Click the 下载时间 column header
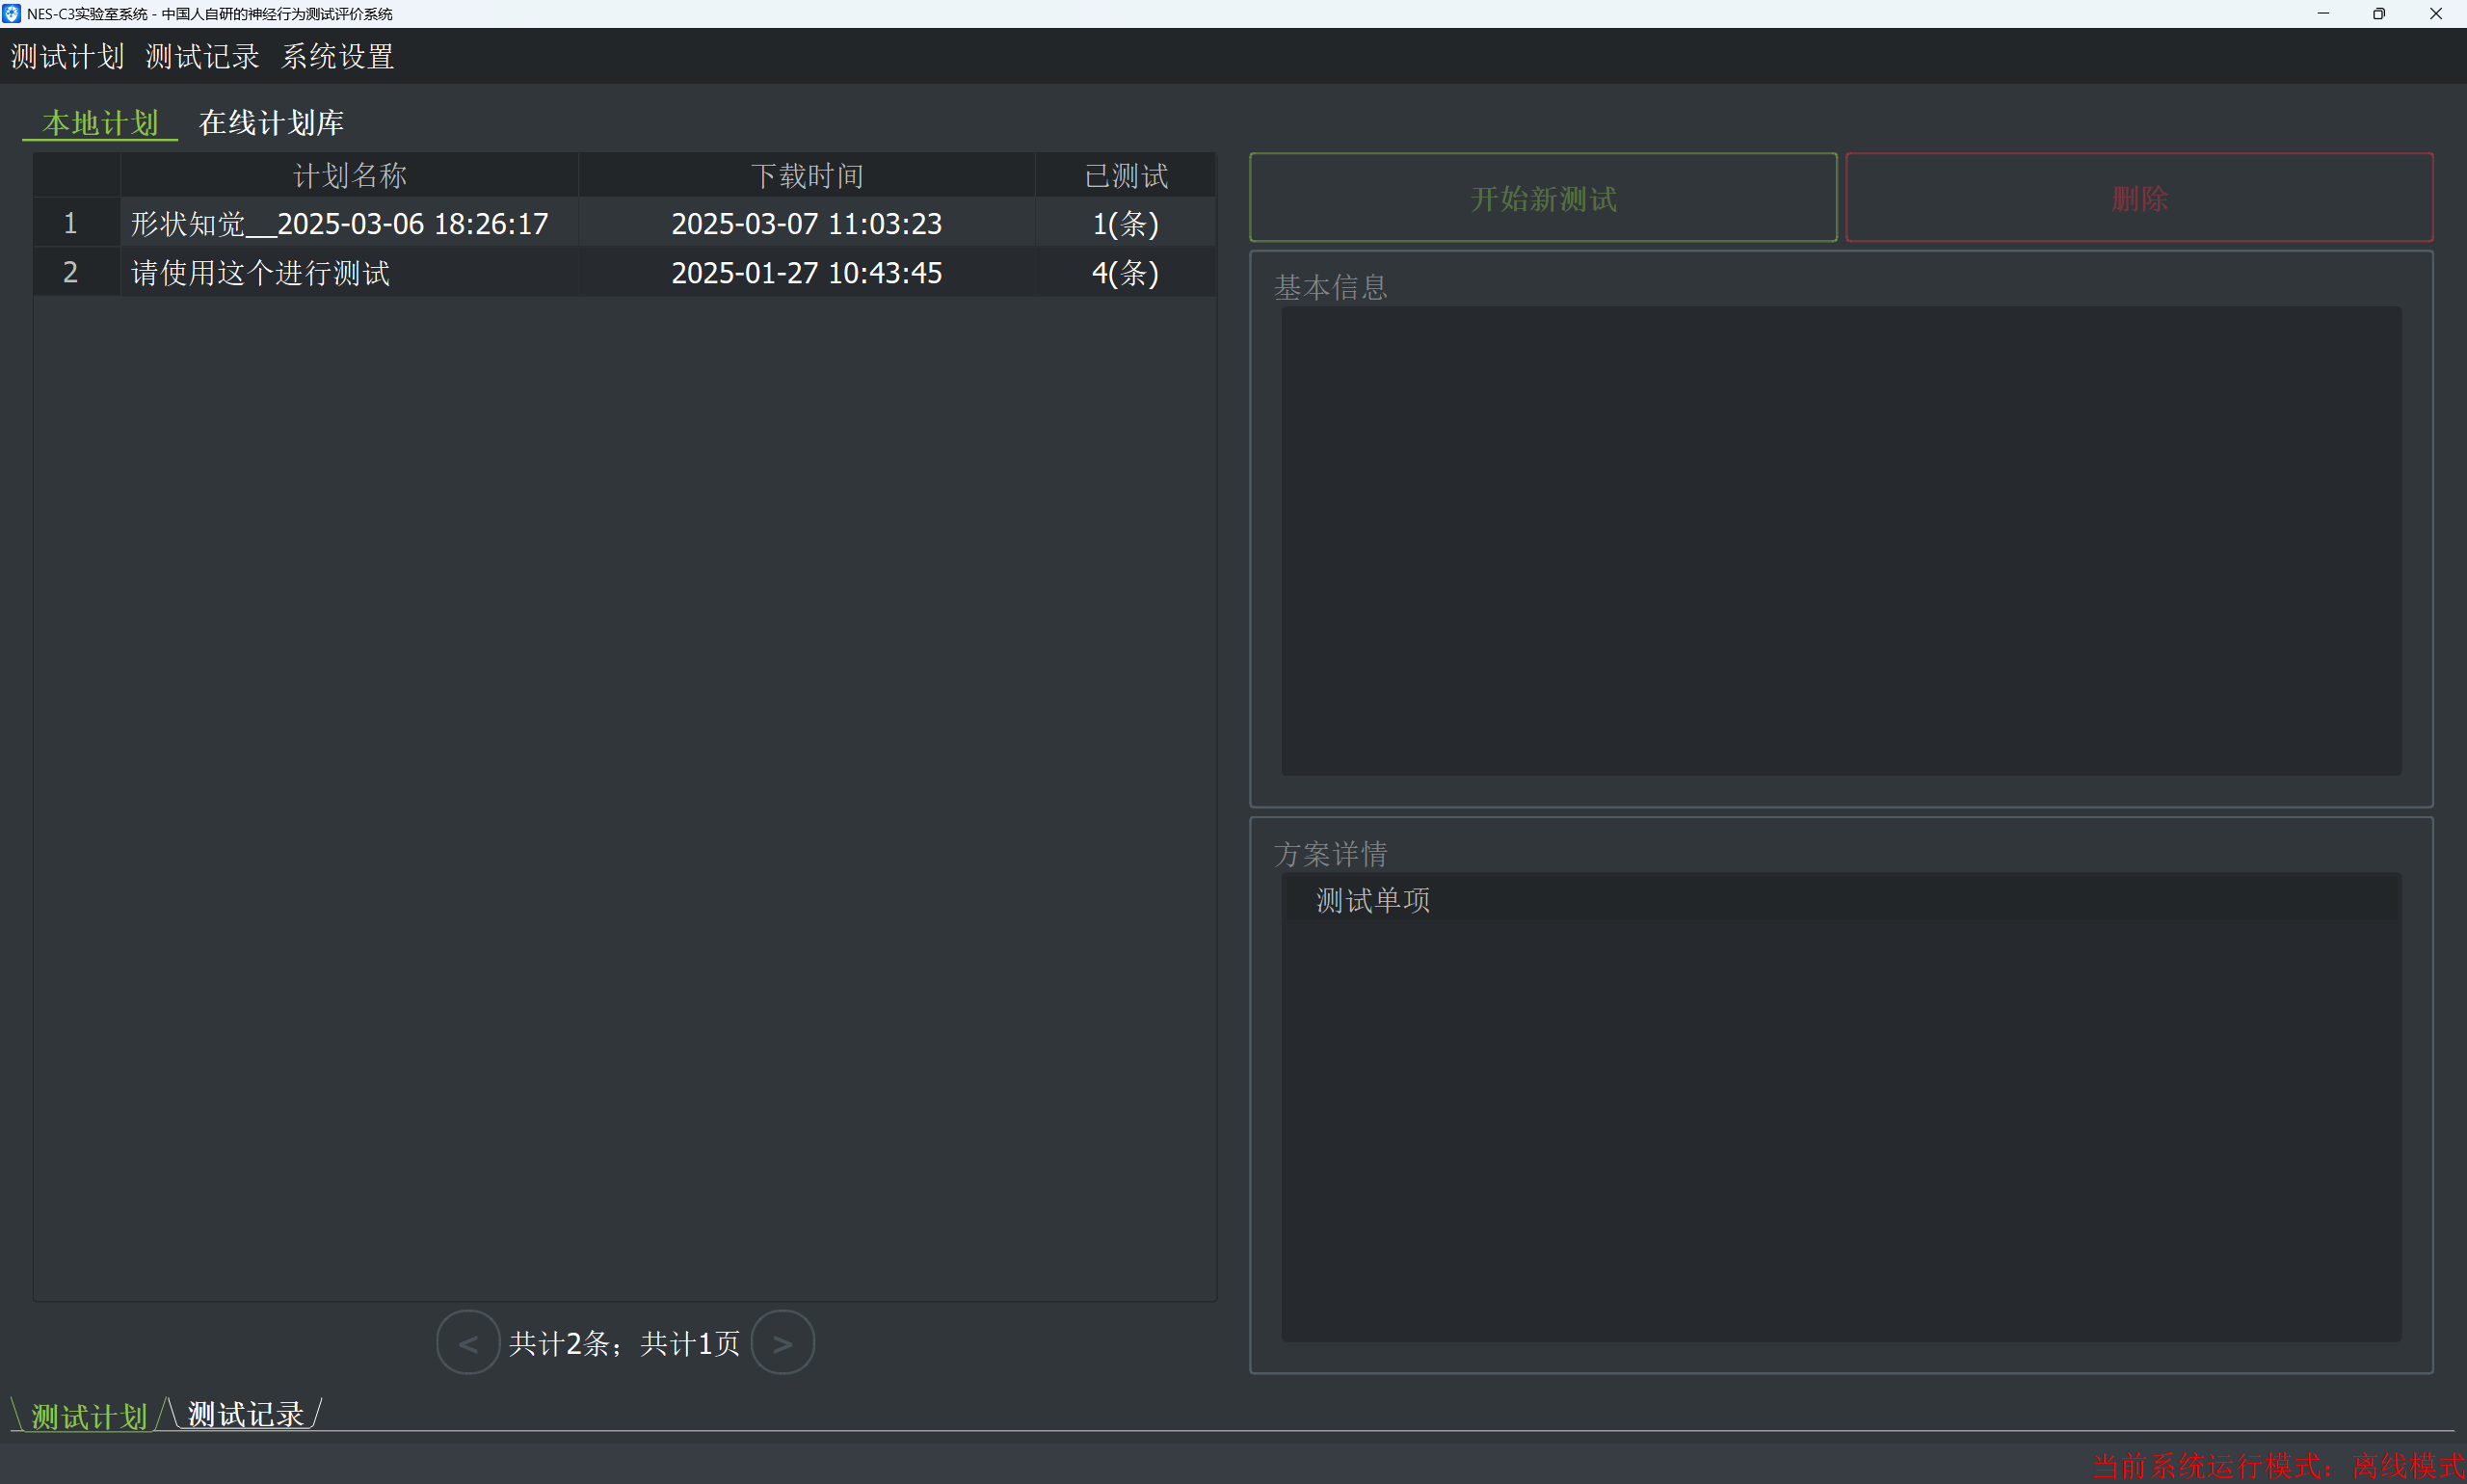2467x1484 pixels. click(x=806, y=176)
